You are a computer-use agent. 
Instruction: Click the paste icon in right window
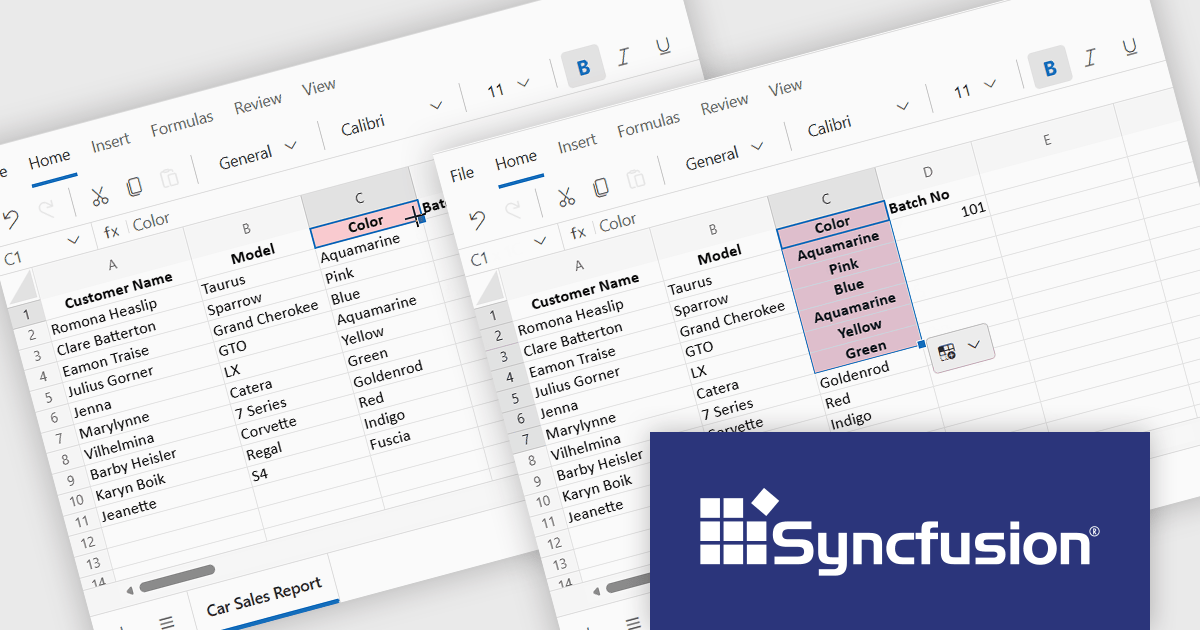click(636, 179)
